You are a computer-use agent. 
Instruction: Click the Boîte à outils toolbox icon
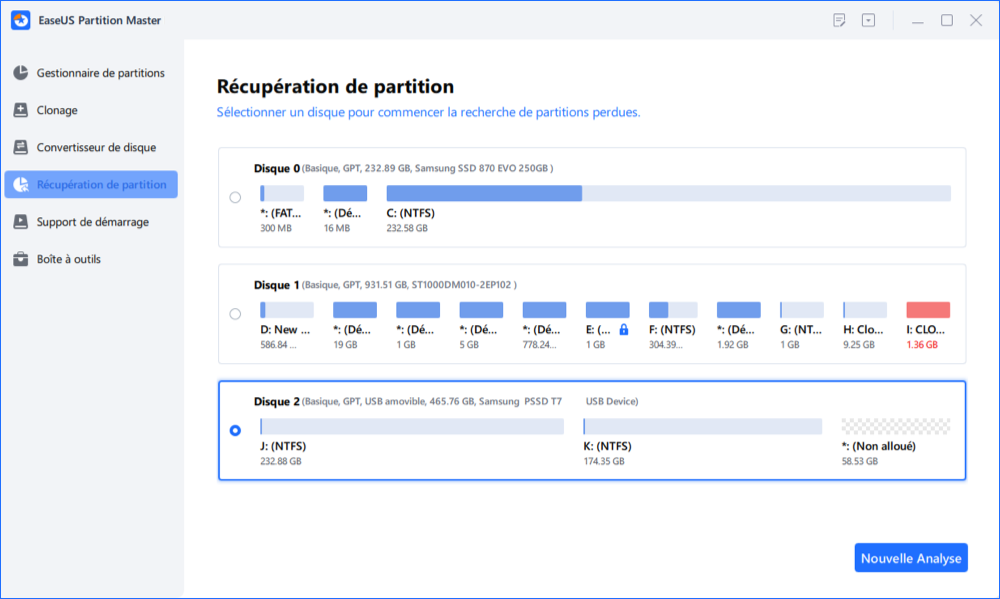(x=20, y=259)
